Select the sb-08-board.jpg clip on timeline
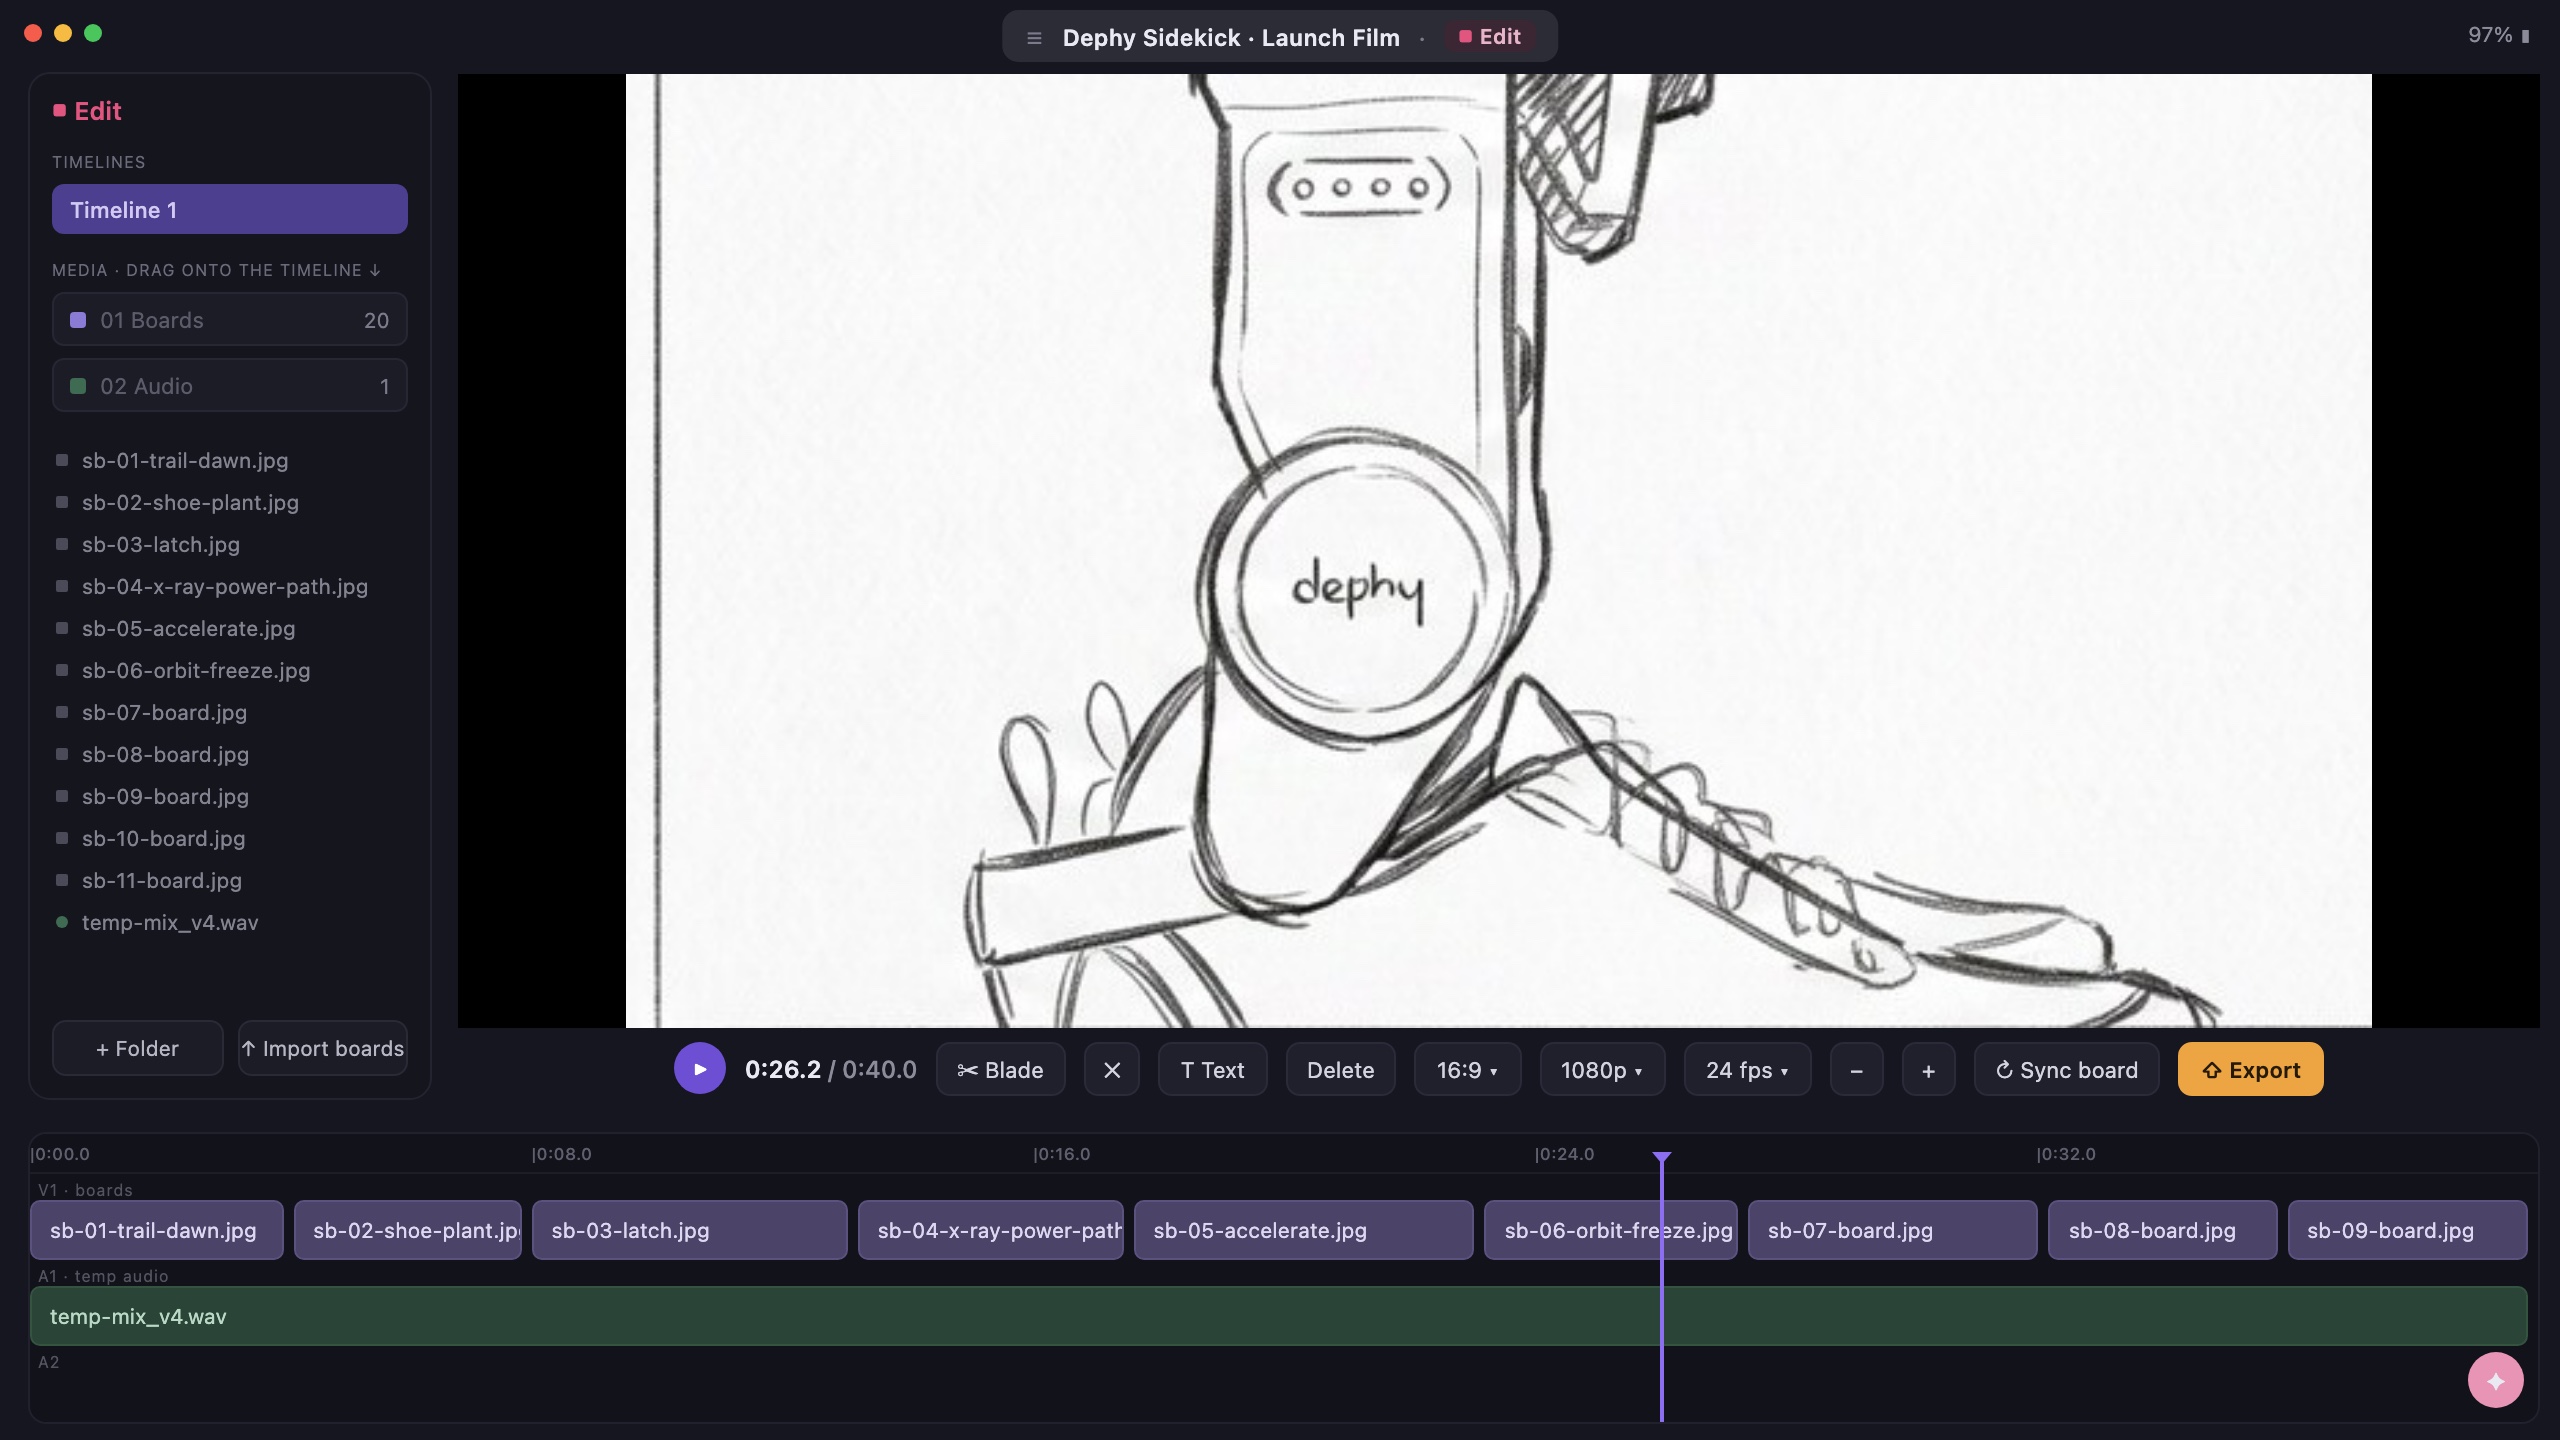The image size is (2560, 1440). click(2163, 1230)
